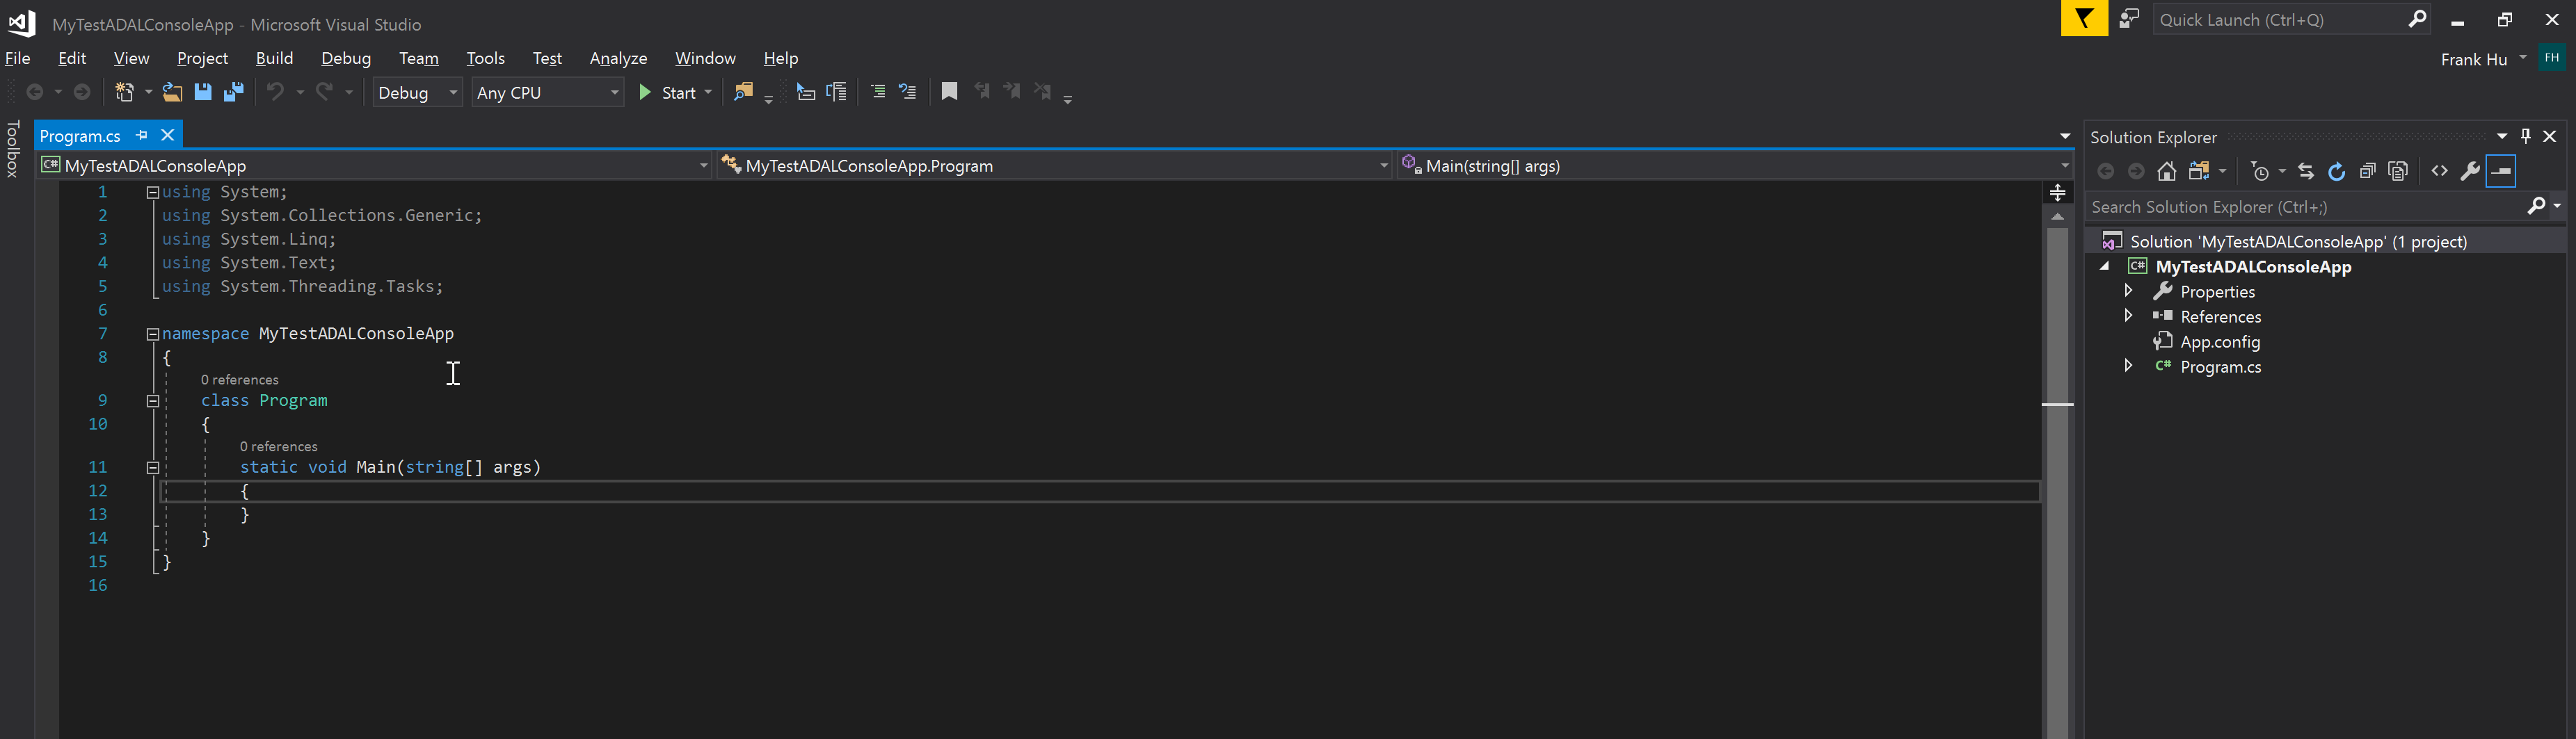Close the Program.cs tab

point(167,135)
